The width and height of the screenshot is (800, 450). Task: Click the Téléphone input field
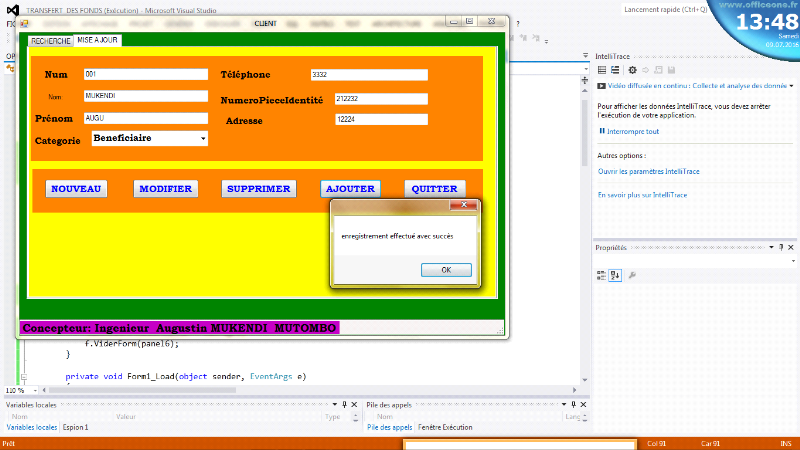(x=369, y=75)
